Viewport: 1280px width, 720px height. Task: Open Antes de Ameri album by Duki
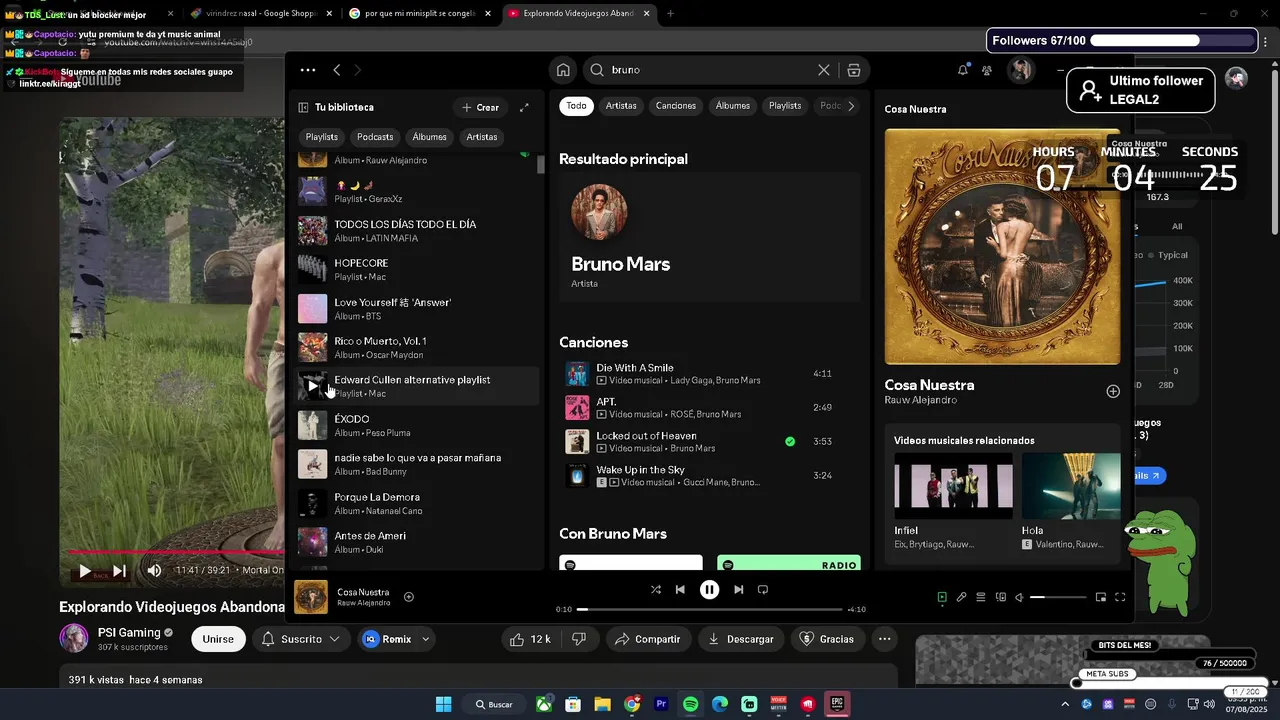(x=418, y=542)
